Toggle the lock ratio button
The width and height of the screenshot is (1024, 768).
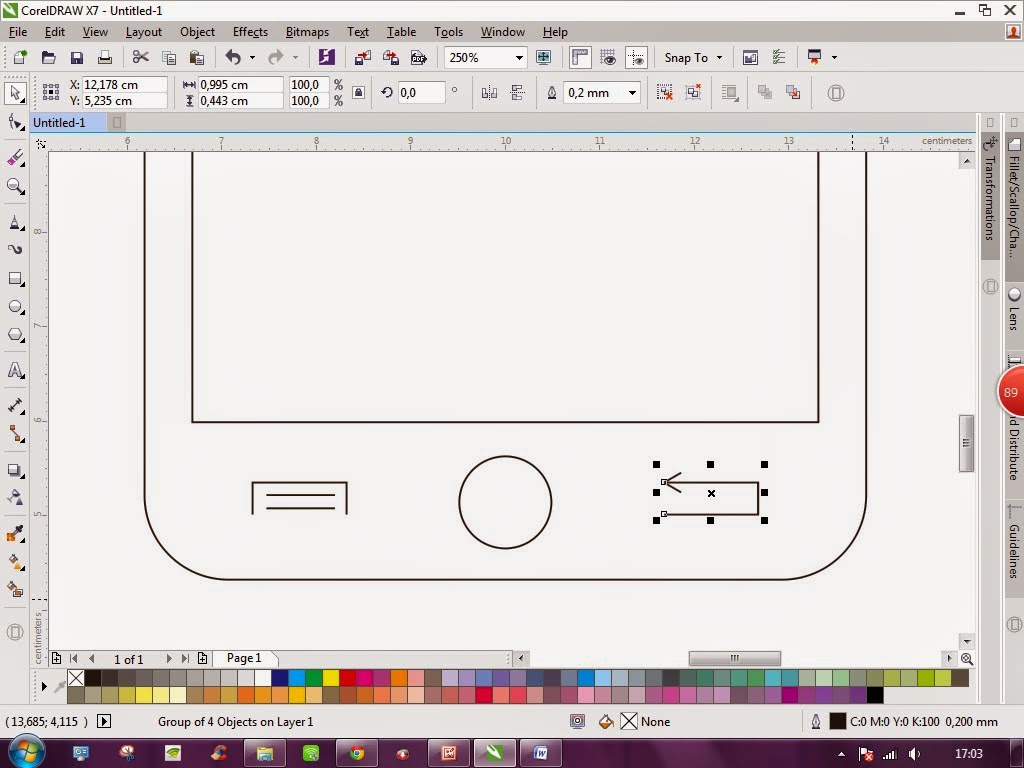pyautogui.click(x=359, y=93)
